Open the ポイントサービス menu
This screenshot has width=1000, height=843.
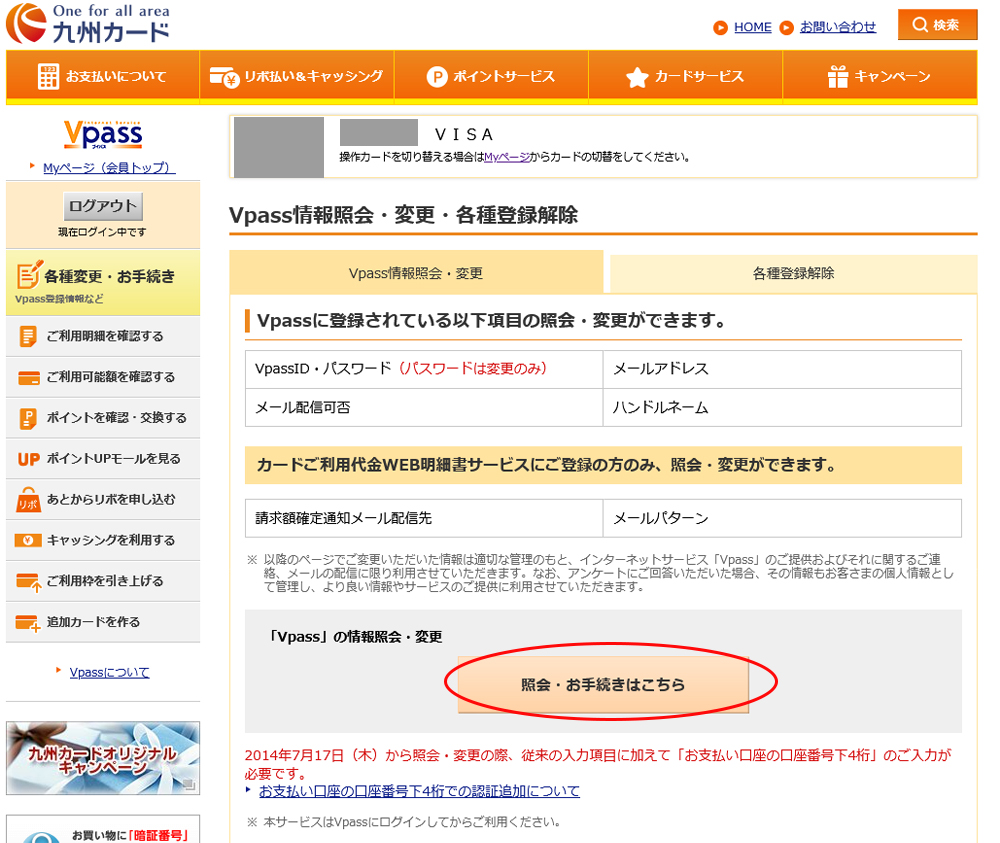[491, 77]
